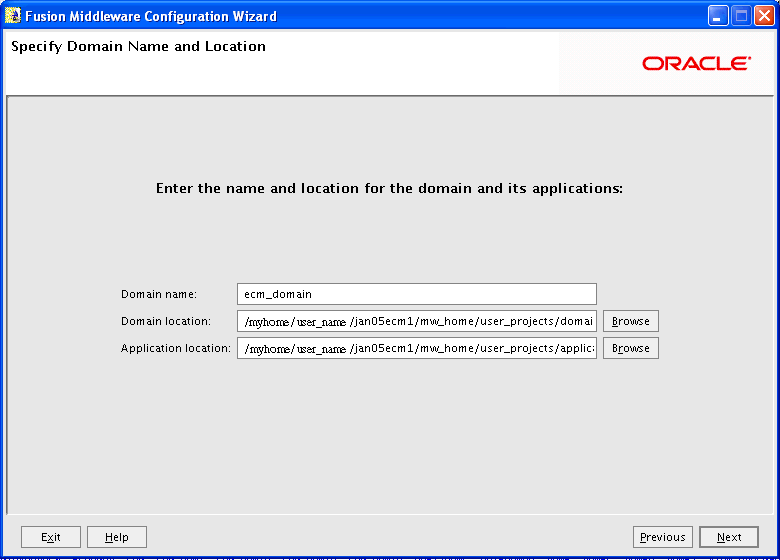Exit the Configuration Wizard

tap(51, 537)
